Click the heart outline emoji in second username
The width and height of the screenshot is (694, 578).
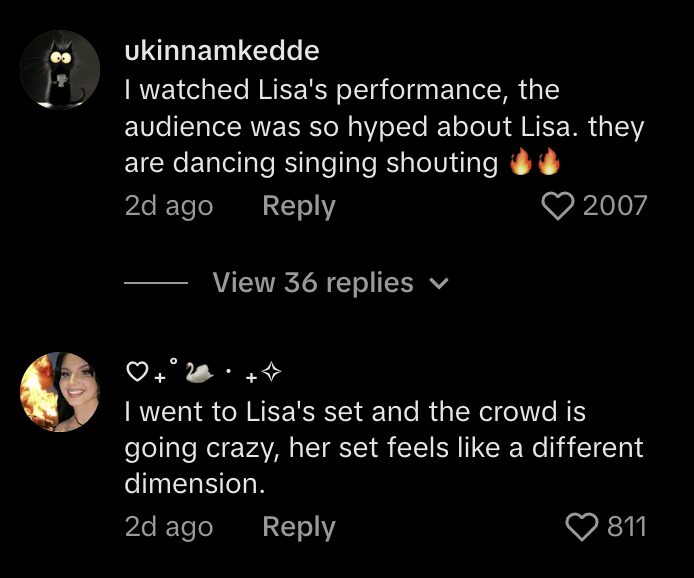coord(136,374)
